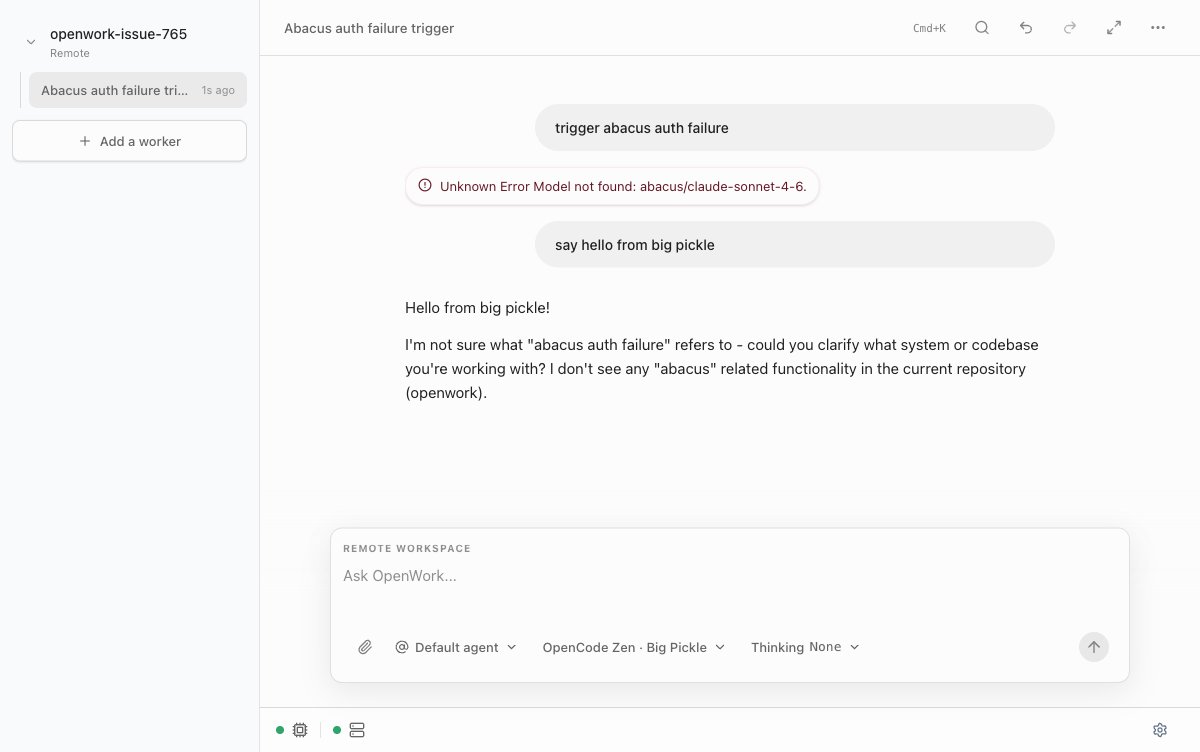The image size is (1200, 752).
Task: Click the error alert icon
Action: 425,186
